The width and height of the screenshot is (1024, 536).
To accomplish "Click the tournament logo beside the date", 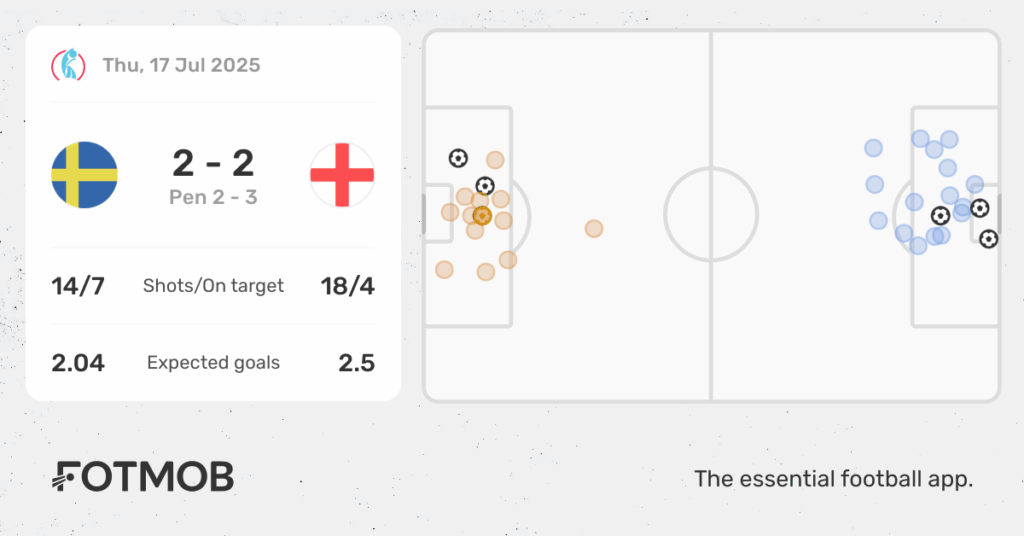I will click(69, 65).
